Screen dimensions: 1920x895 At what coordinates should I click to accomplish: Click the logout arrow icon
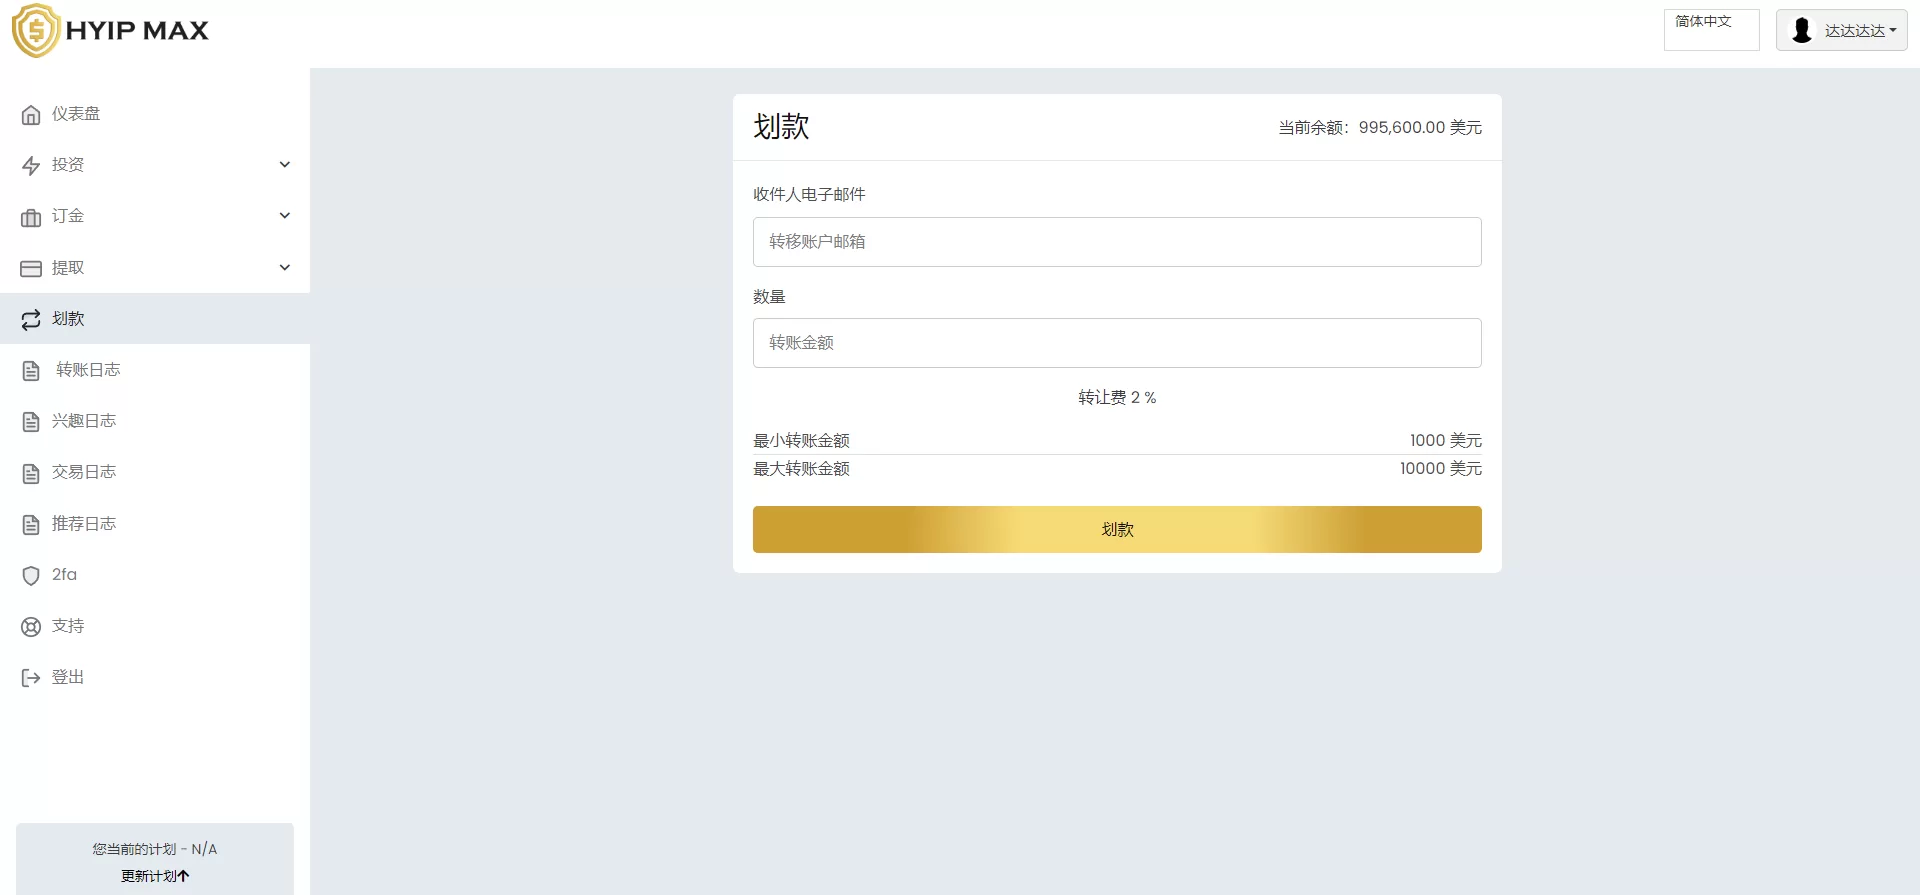click(31, 678)
